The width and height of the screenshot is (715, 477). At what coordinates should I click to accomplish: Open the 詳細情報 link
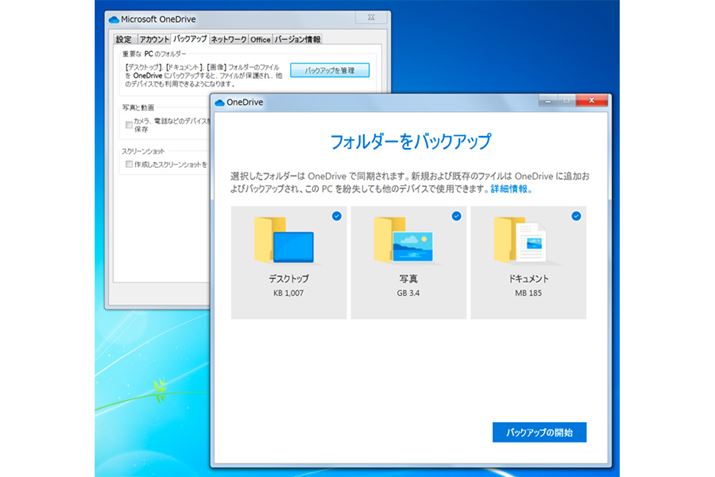(511, 188)
